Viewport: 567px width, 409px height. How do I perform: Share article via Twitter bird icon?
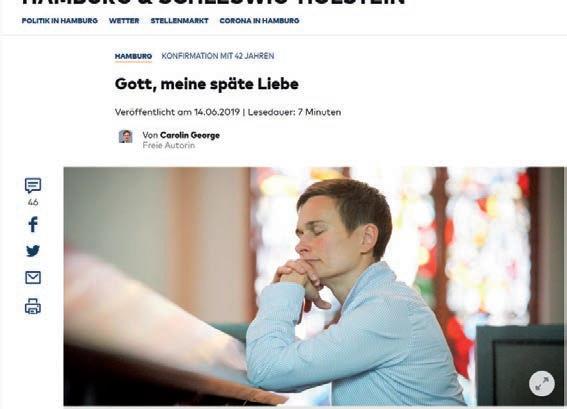[33, 251]
